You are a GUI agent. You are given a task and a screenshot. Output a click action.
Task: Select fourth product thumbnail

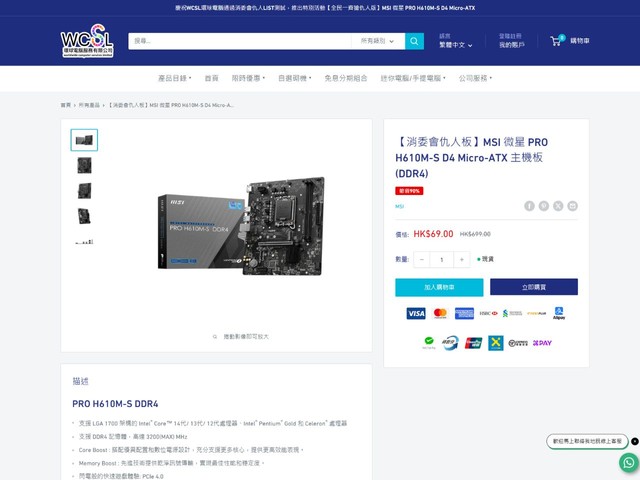(x=84, y=216)
